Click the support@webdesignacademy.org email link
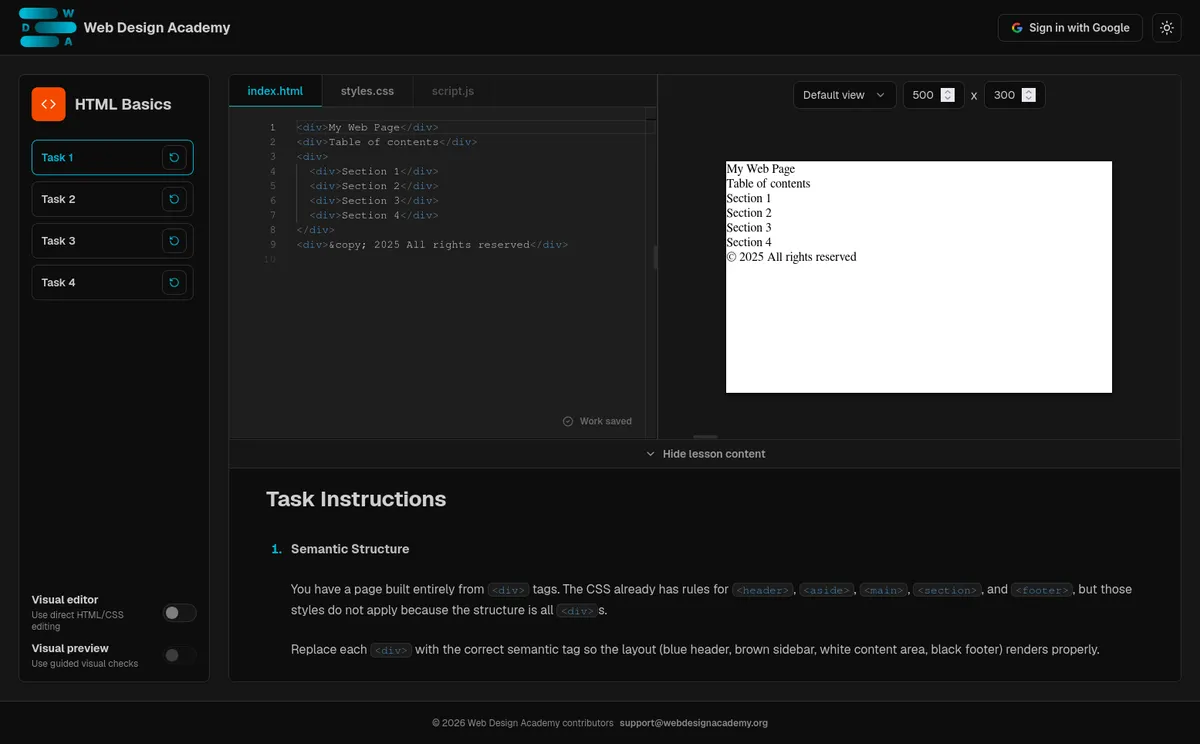 coord(694,723)
